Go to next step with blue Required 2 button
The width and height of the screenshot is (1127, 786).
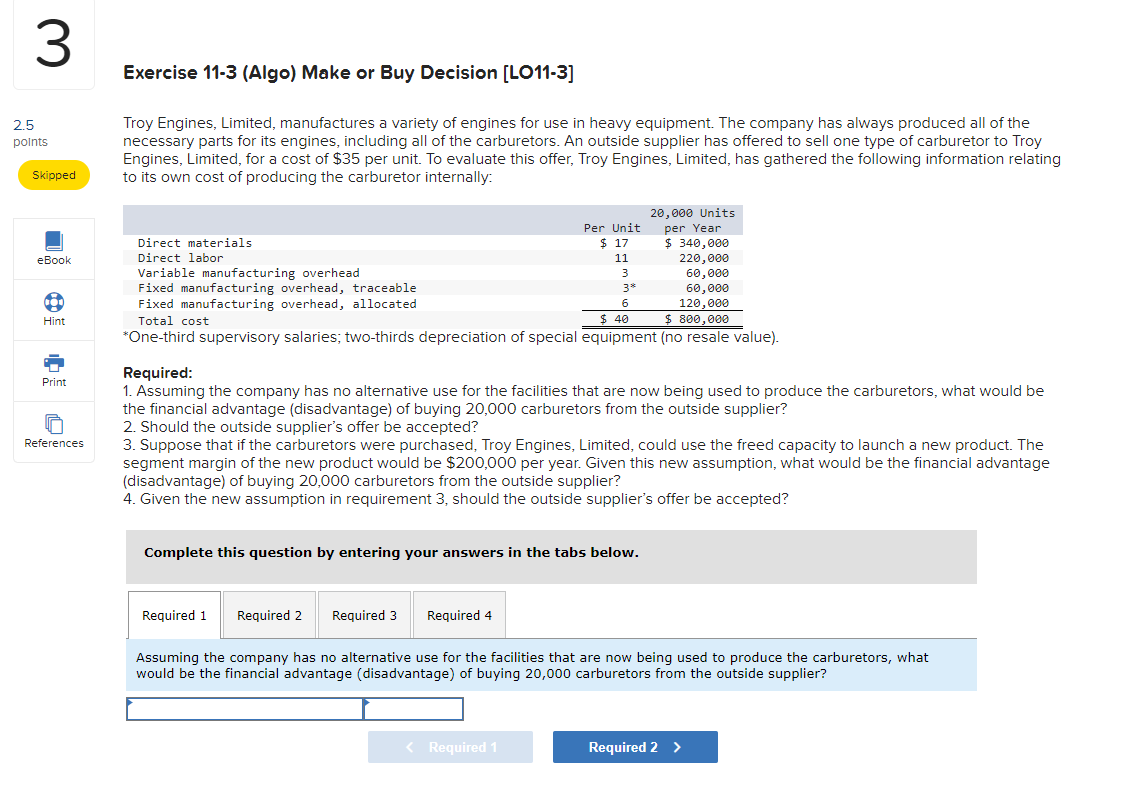pos(635,747)
